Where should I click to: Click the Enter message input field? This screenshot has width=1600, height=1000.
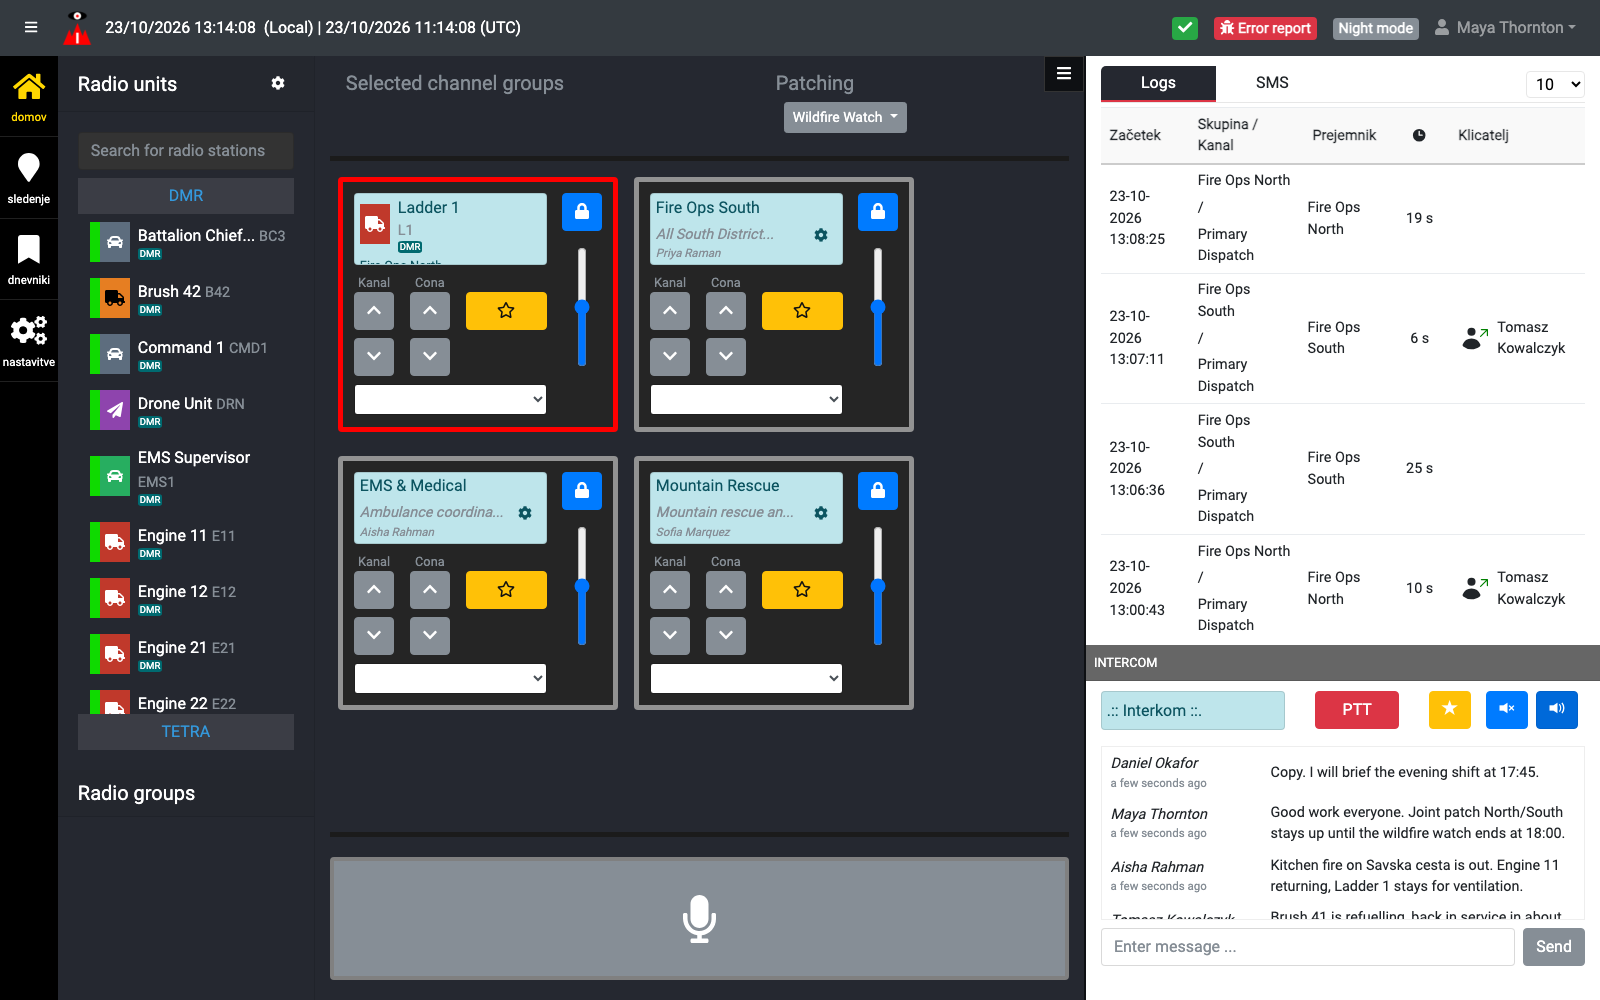(x=1308, y=947)
